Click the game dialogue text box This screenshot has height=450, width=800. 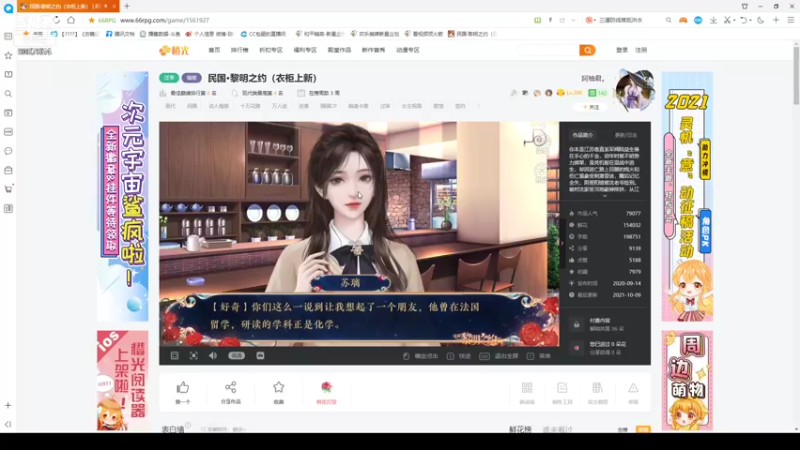[359, 318]
